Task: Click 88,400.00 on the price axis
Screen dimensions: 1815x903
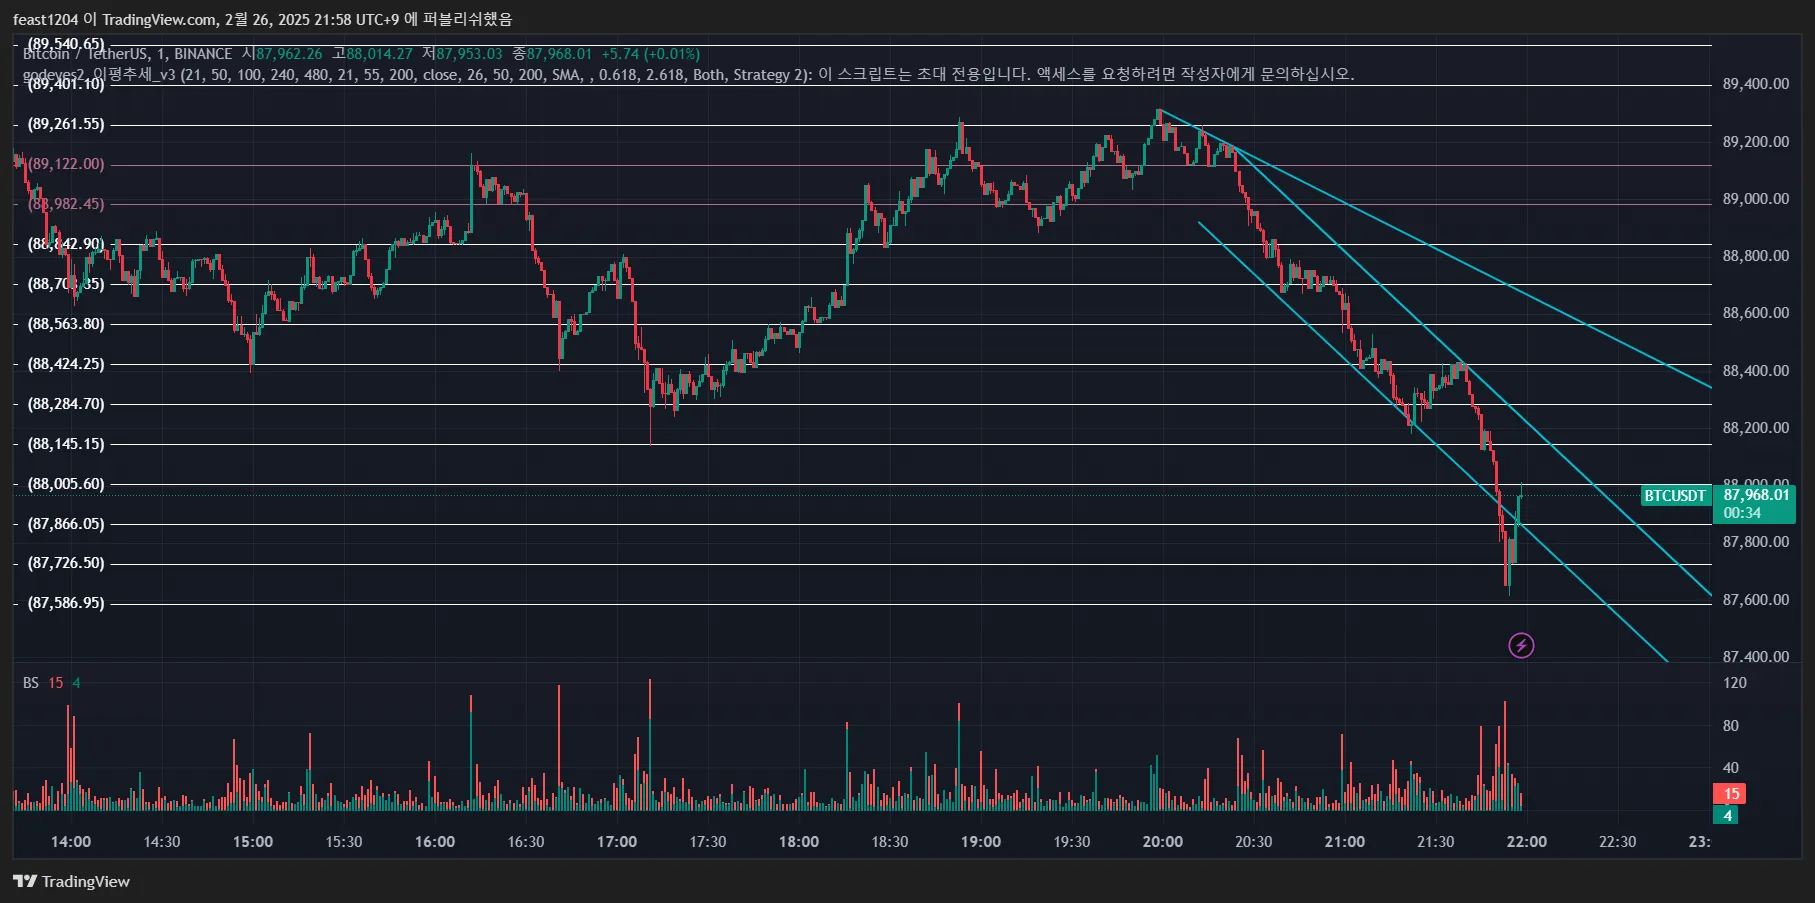Action: pos(1756,371)
